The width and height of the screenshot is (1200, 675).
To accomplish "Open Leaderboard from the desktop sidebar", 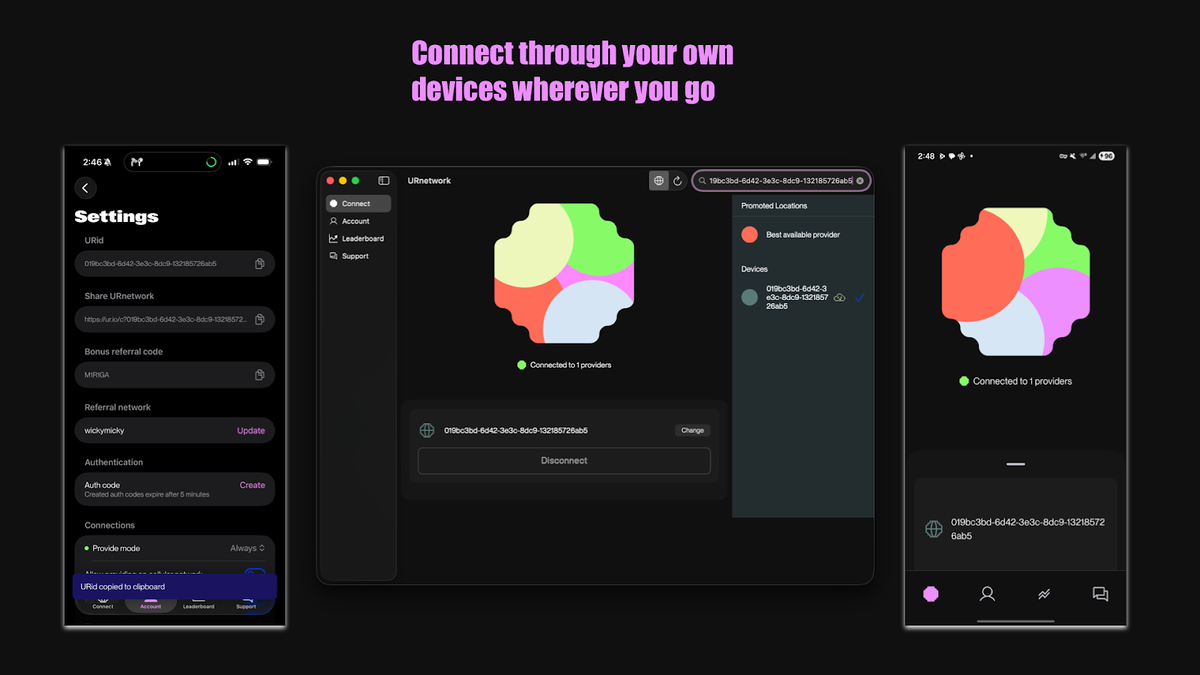I will tap(360, 238).
